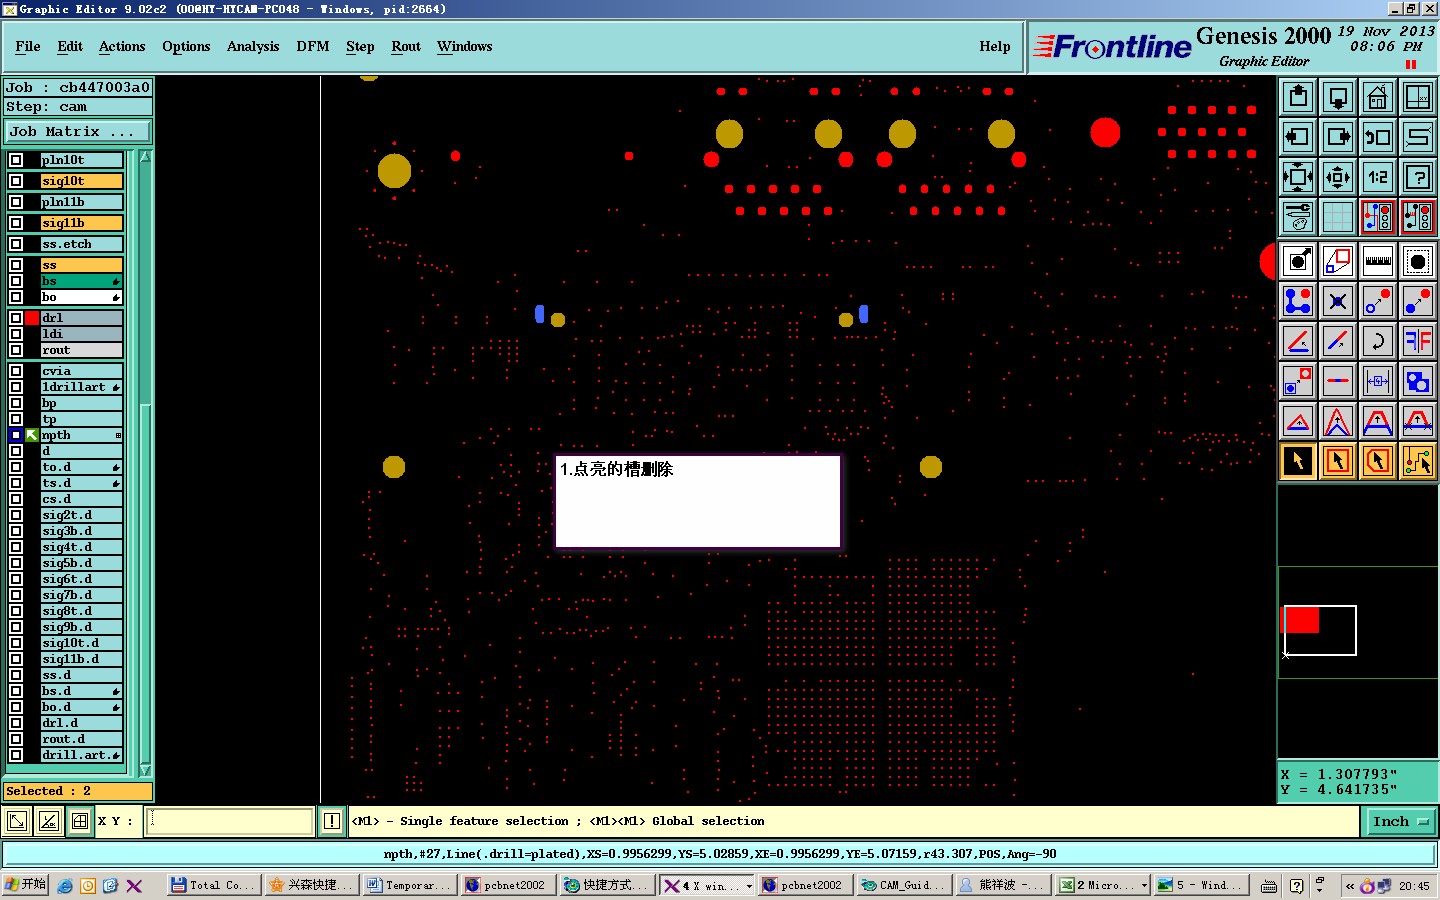The image size is (1440, 900).
Task: Toggle checkbox for sig10t layer
Action: [16, 181]
